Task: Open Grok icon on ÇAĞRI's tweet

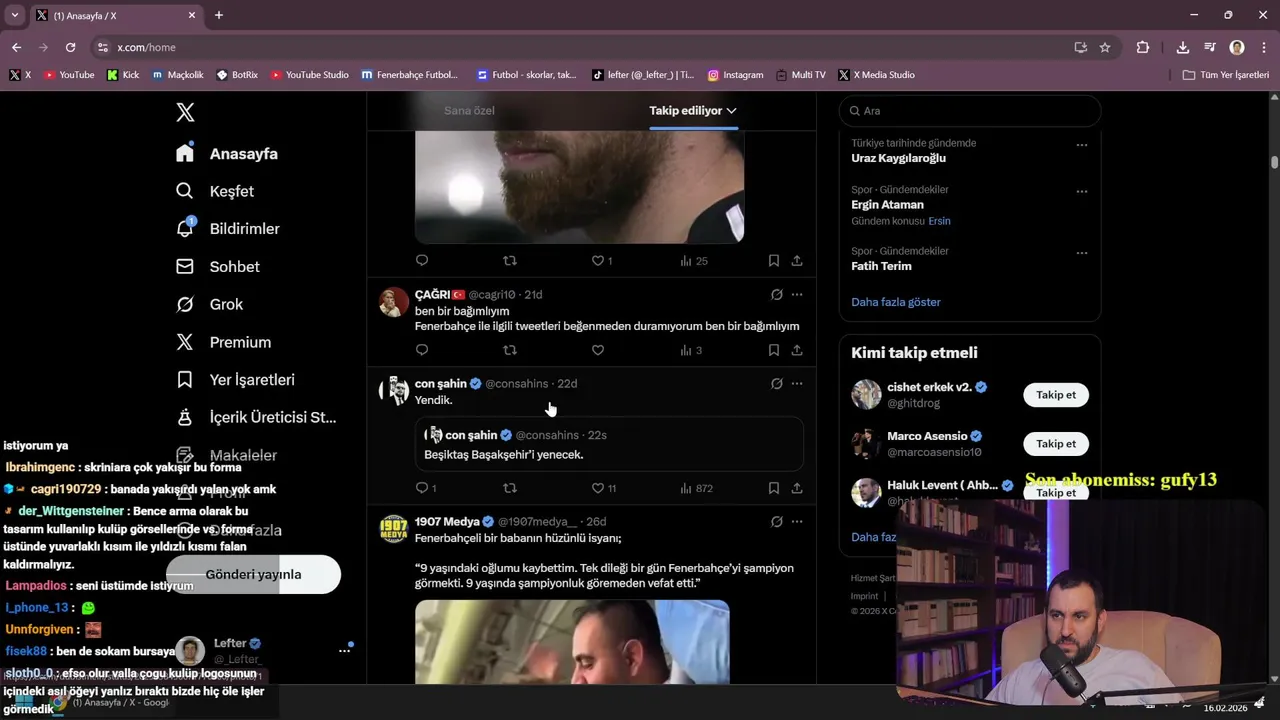Action: coord(776,295)
